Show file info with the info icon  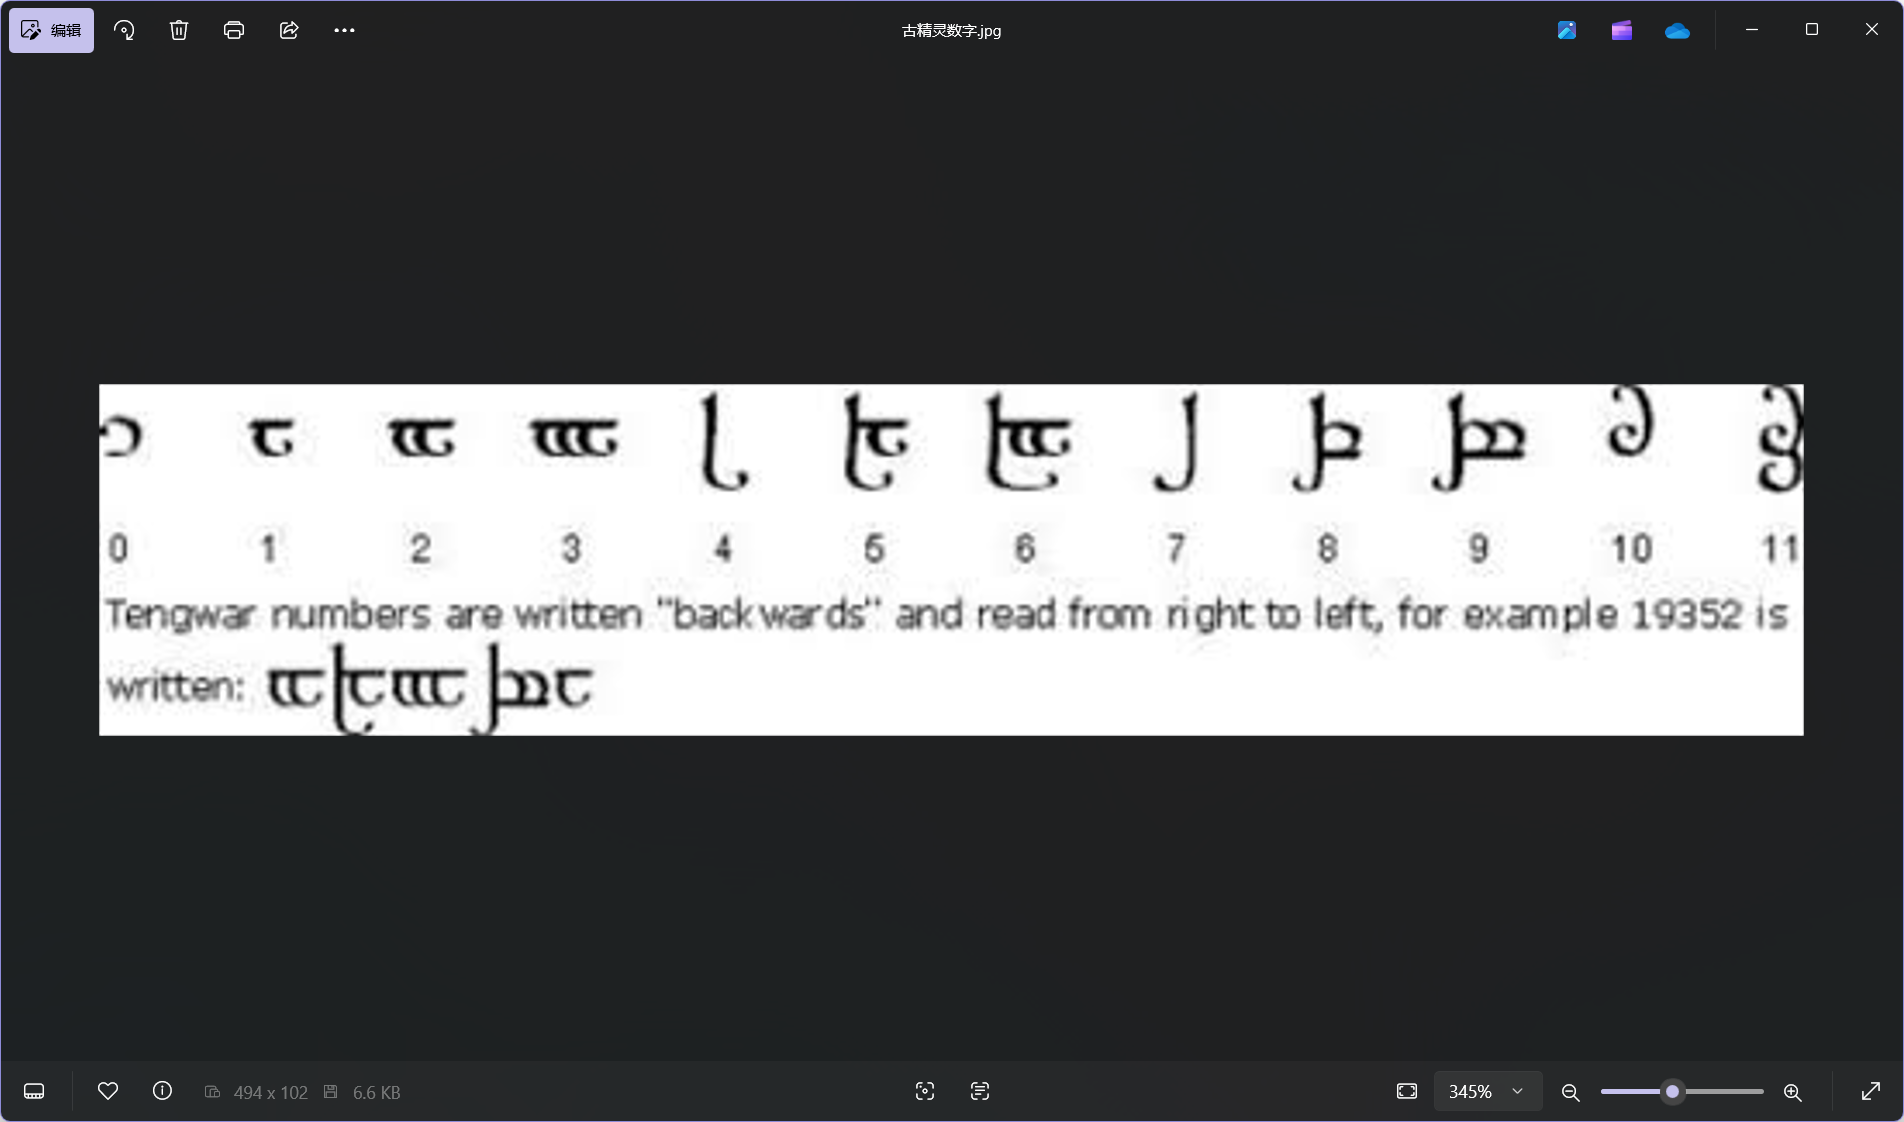pyautogui.click(x=162, y=1091)
